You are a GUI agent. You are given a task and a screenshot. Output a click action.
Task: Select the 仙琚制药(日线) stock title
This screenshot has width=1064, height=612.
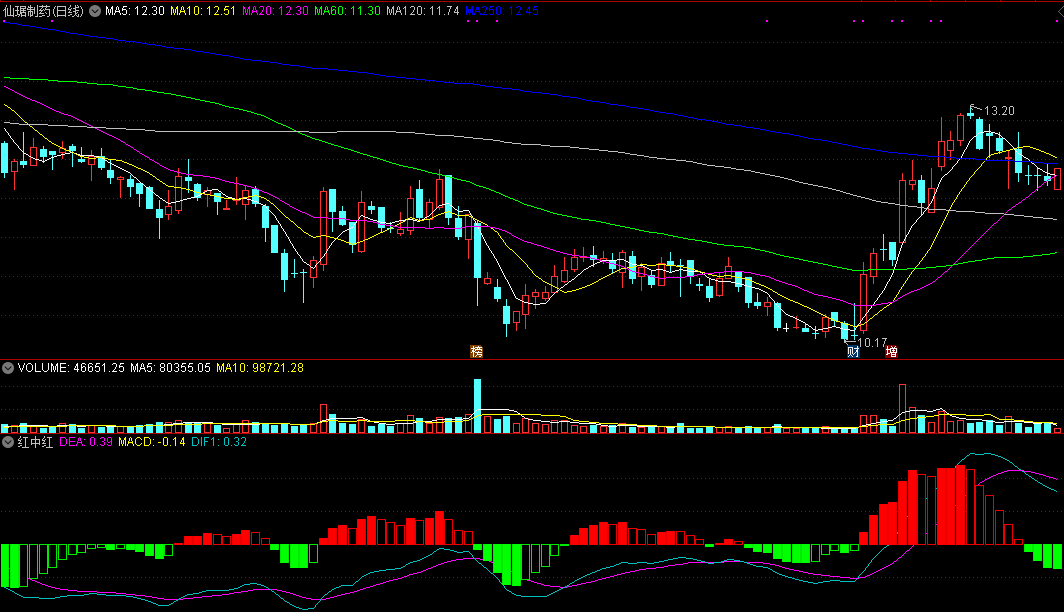pos(43,11)
